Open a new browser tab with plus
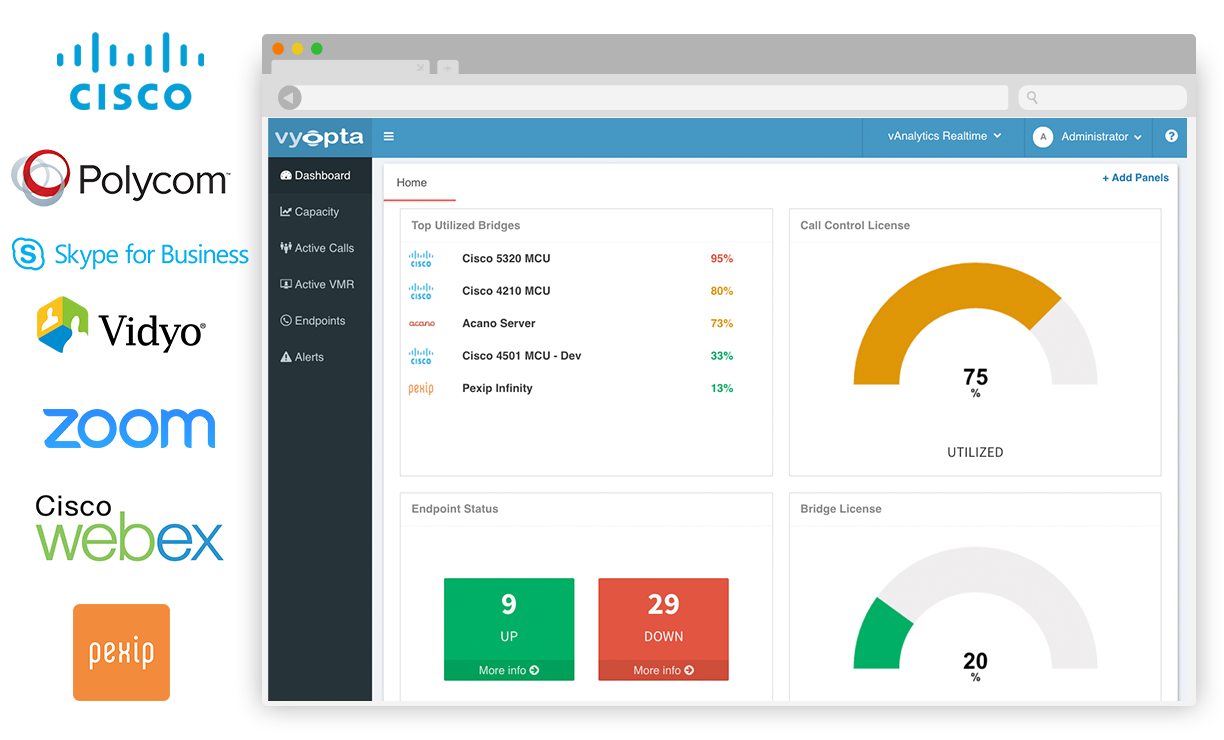The image size is (1224, 740). tap(448, 68)
